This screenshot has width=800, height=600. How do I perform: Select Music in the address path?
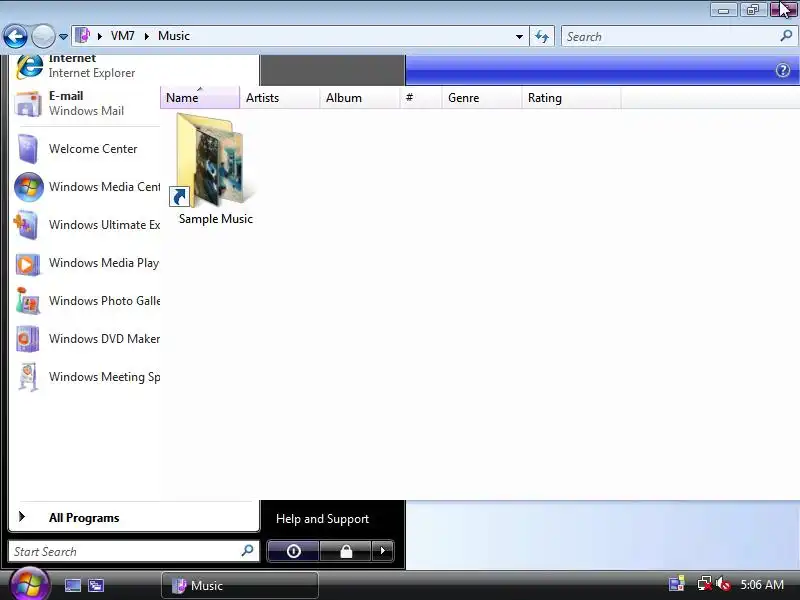[x=173, y=36]
